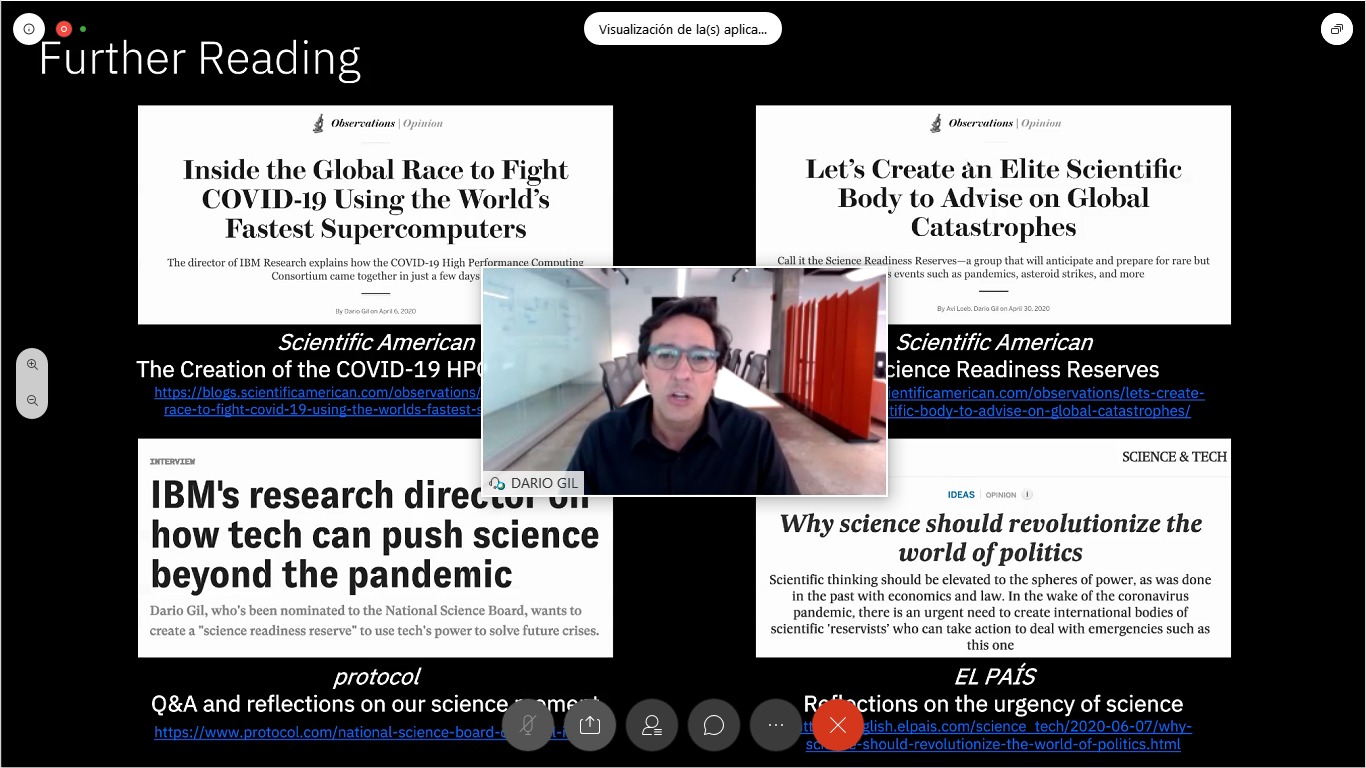Screen dimensions: 1366x768
Task: Click the 'Science Readiness Reserves' caption
Action: [x=1023, y=369]
